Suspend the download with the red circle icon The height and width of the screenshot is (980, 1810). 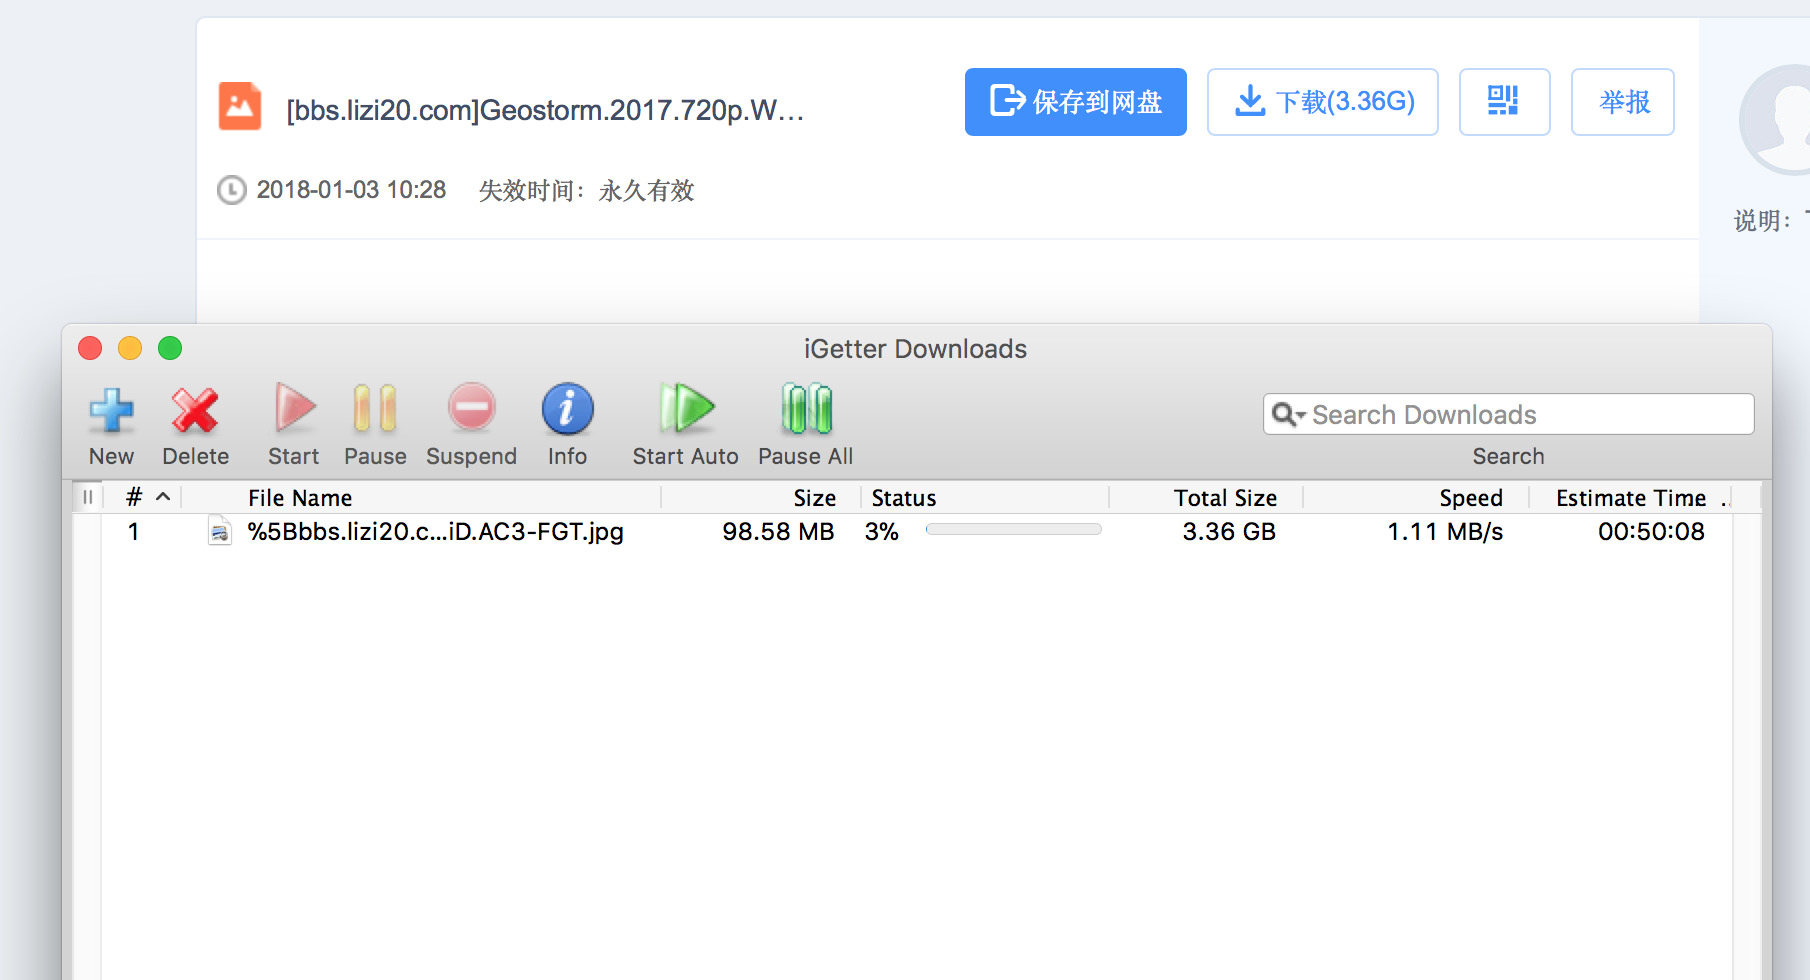471,410
